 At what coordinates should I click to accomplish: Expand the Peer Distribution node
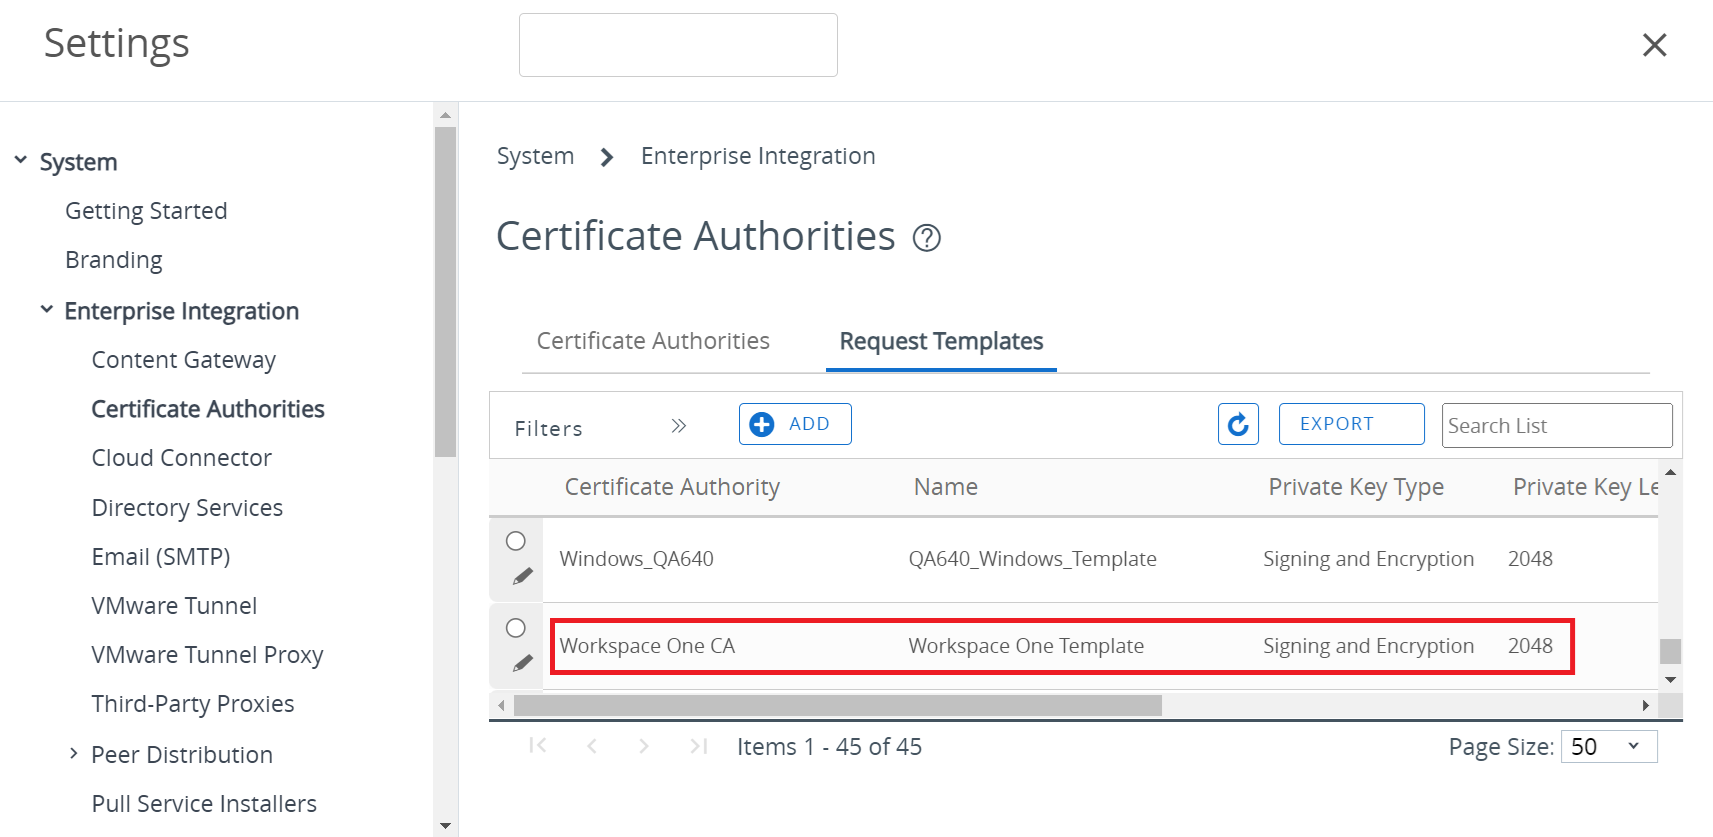pyautogui.click(x=73, y=754)
